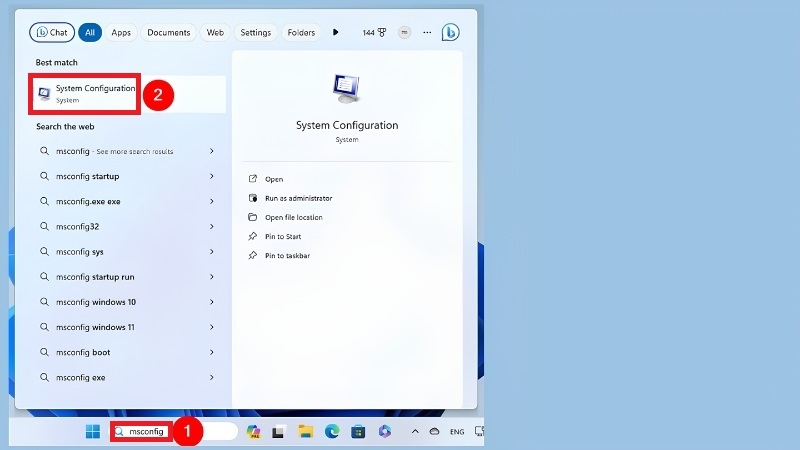The height and width of the screenshot is (450, 800).
Task: Select the msconfig exe suggestion
Action: [x=127, y=377]
